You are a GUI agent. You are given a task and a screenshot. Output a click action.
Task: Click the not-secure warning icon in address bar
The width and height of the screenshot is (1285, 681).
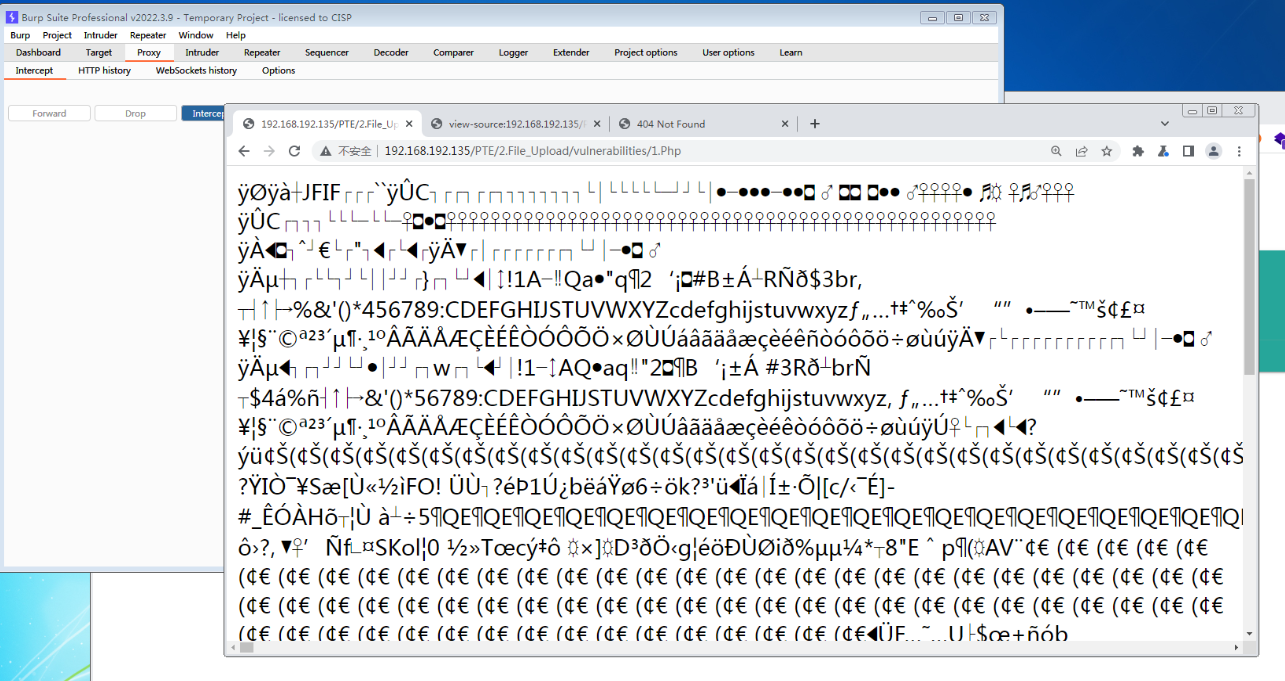[x=324, y=151]
